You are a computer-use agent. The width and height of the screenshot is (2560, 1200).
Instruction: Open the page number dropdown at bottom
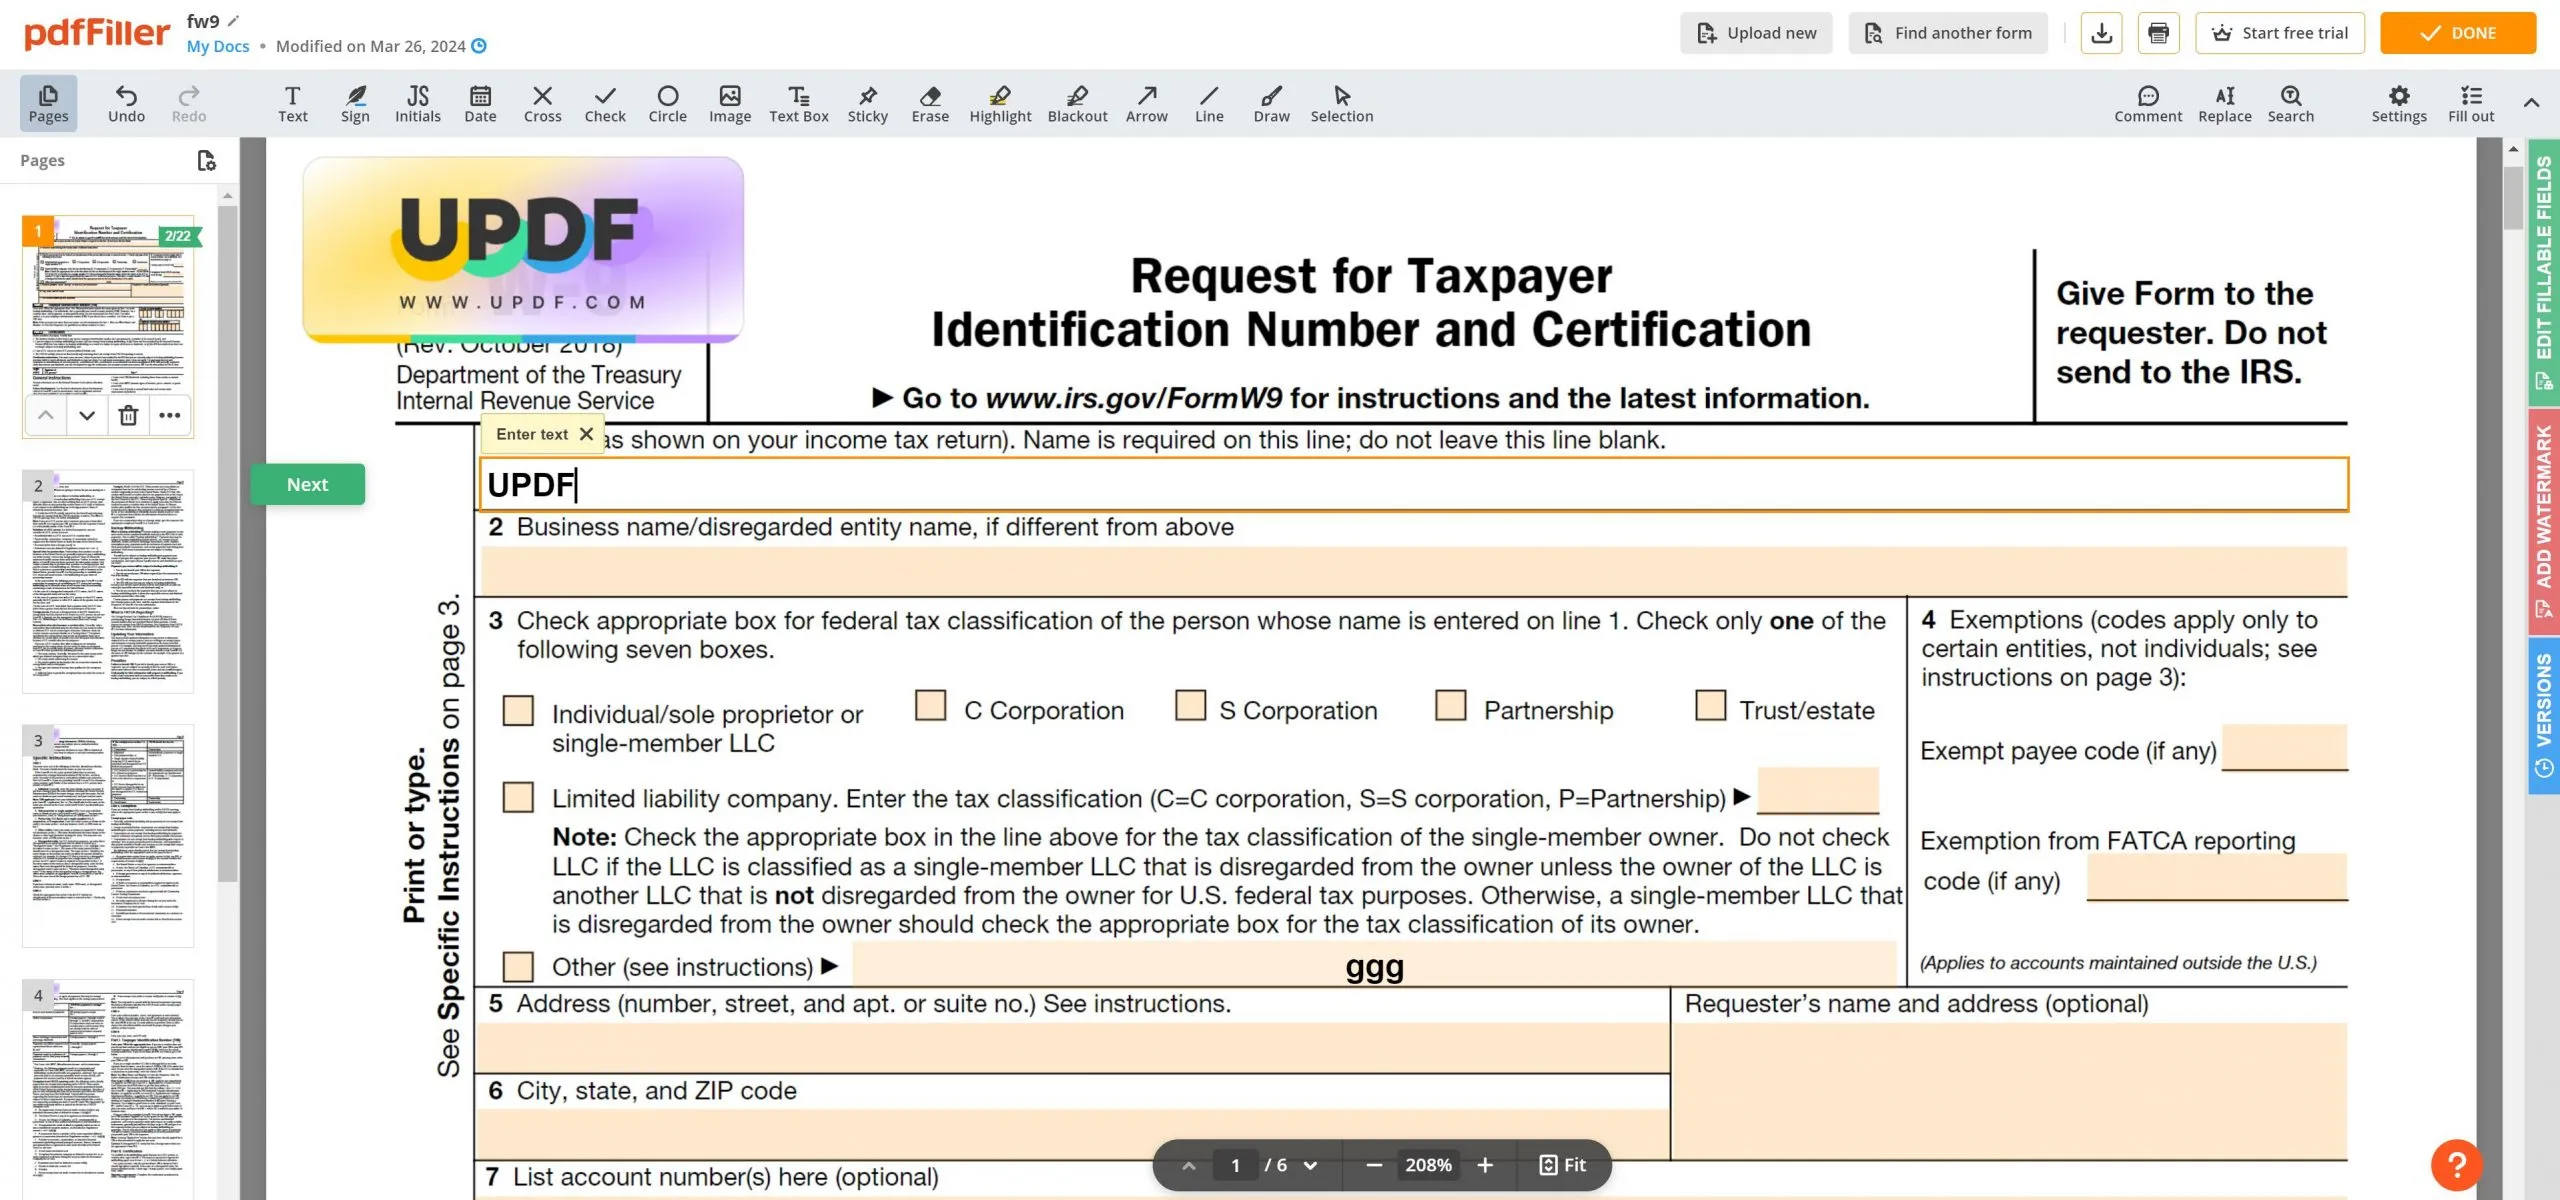[x=1310, y=1165]
